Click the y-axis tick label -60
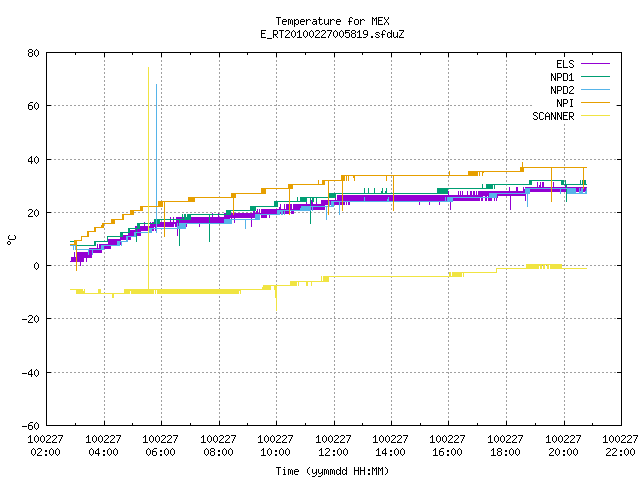640x480 pixels. pyautogui.click(x=31, y=426)
